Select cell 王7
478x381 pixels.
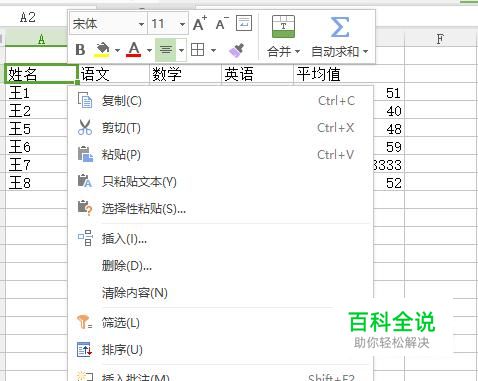pos(36,164)
